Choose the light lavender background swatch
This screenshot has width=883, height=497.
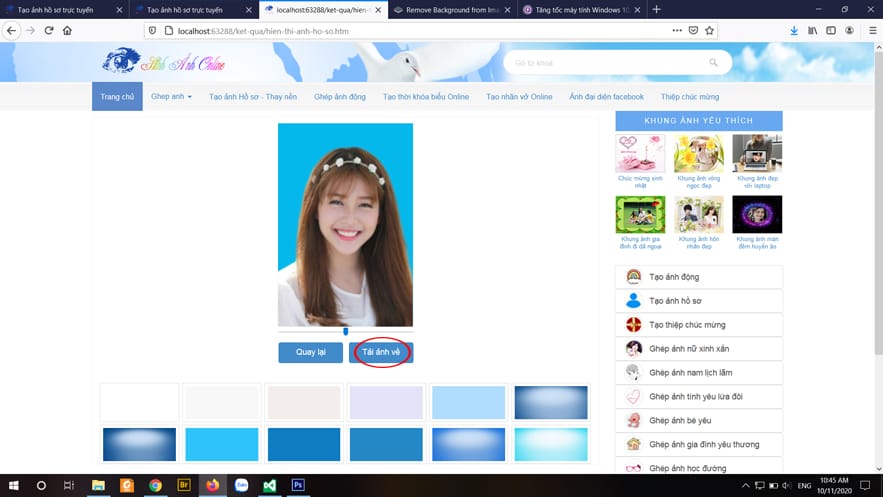pyautogui.click(x=386, y=402)
